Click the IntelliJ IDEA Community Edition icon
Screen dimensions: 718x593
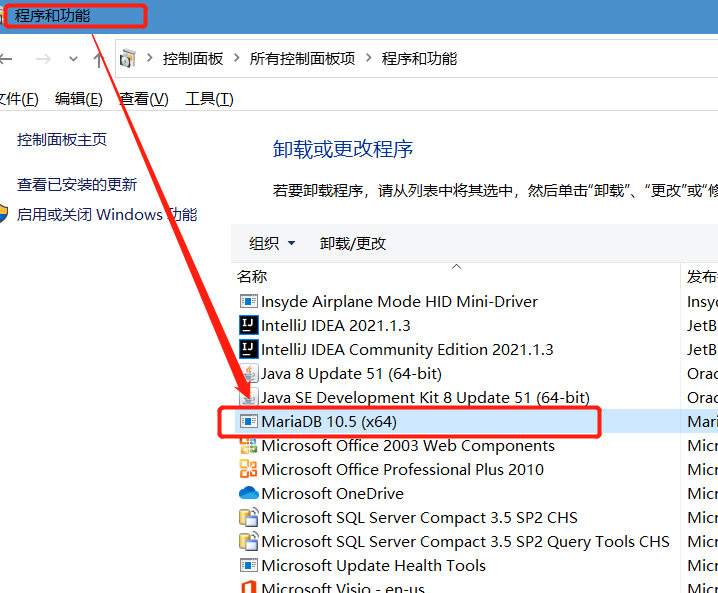coord(249,349)
